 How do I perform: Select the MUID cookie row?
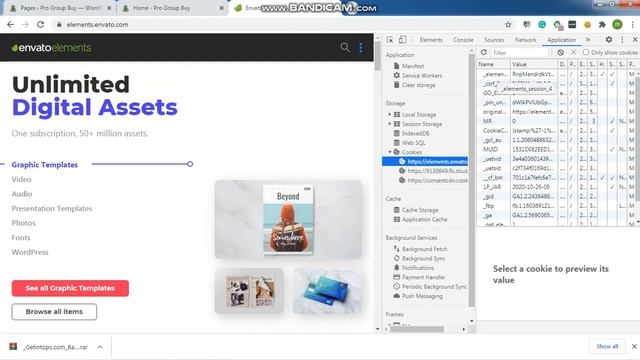pyautogui.click(x=556, y=149)
